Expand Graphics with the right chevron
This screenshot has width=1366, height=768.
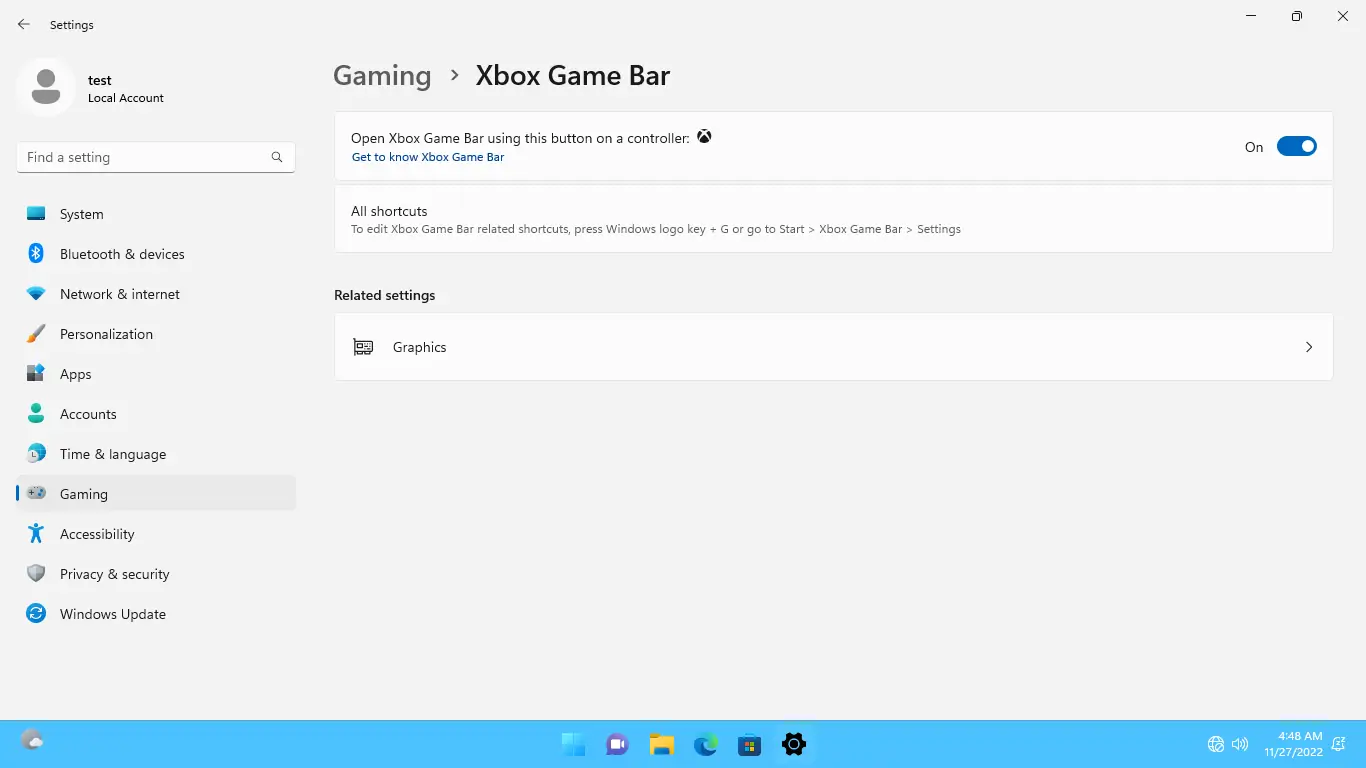click(x=1309, y=347)
